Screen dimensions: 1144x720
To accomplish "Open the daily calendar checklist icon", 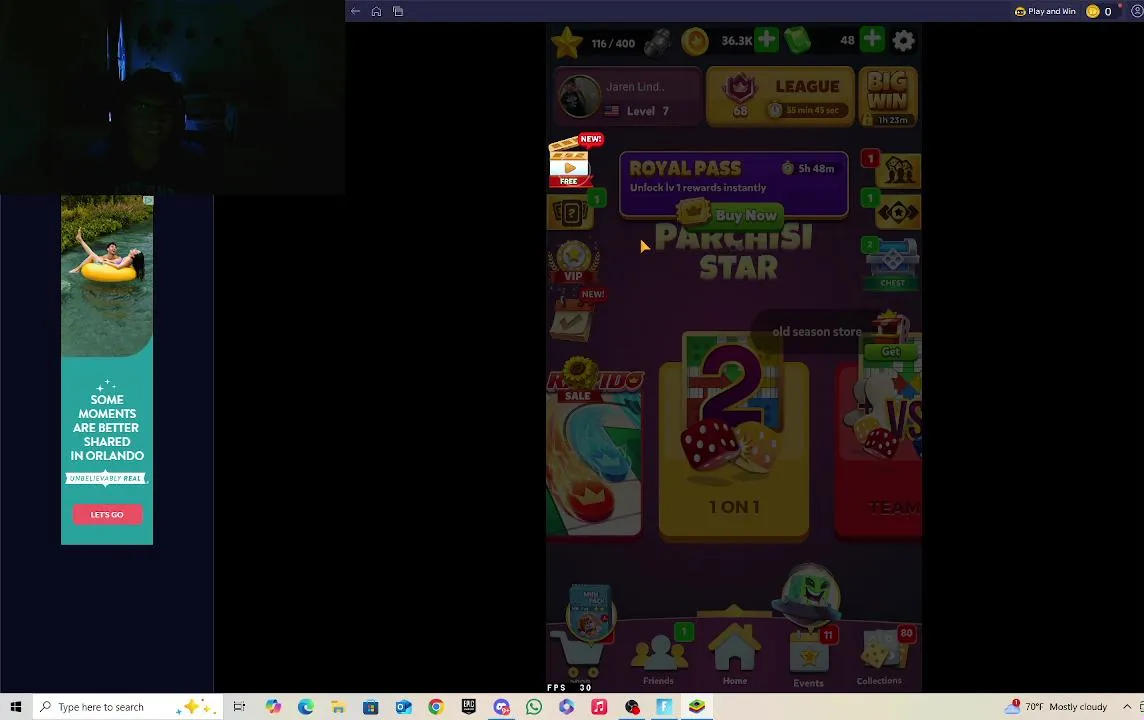I will click(571, 318).
